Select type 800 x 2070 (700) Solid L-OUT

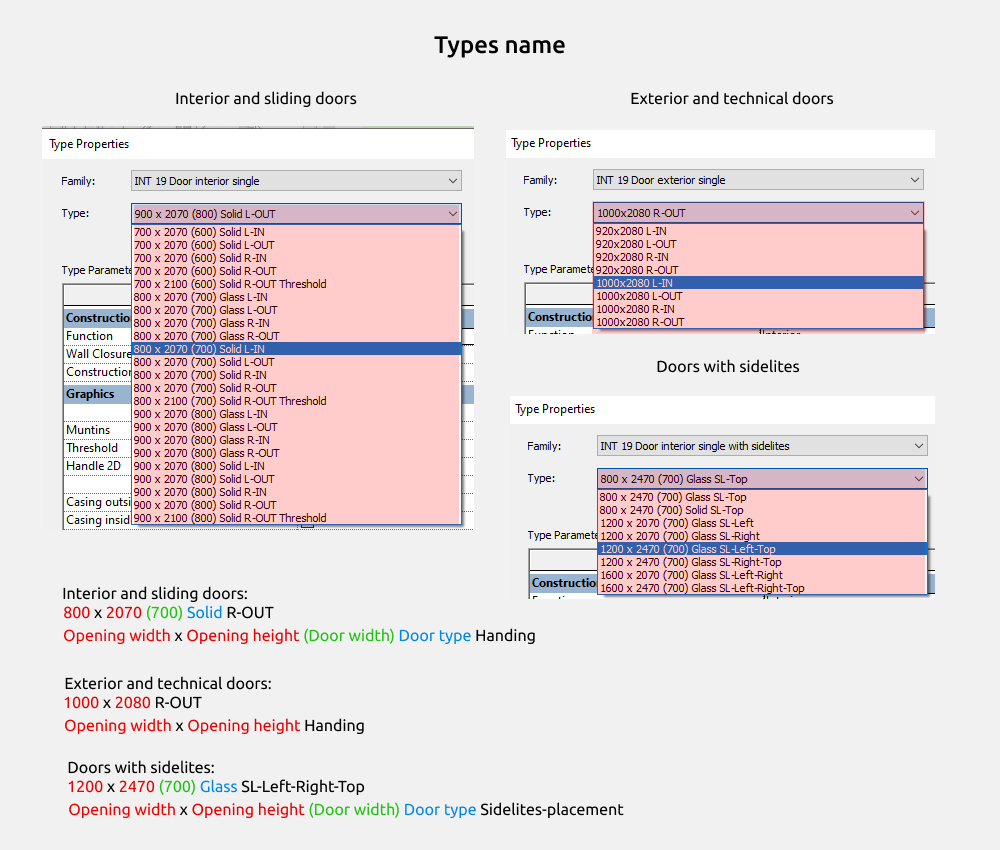pyautogui.click(x=296, y=362)
